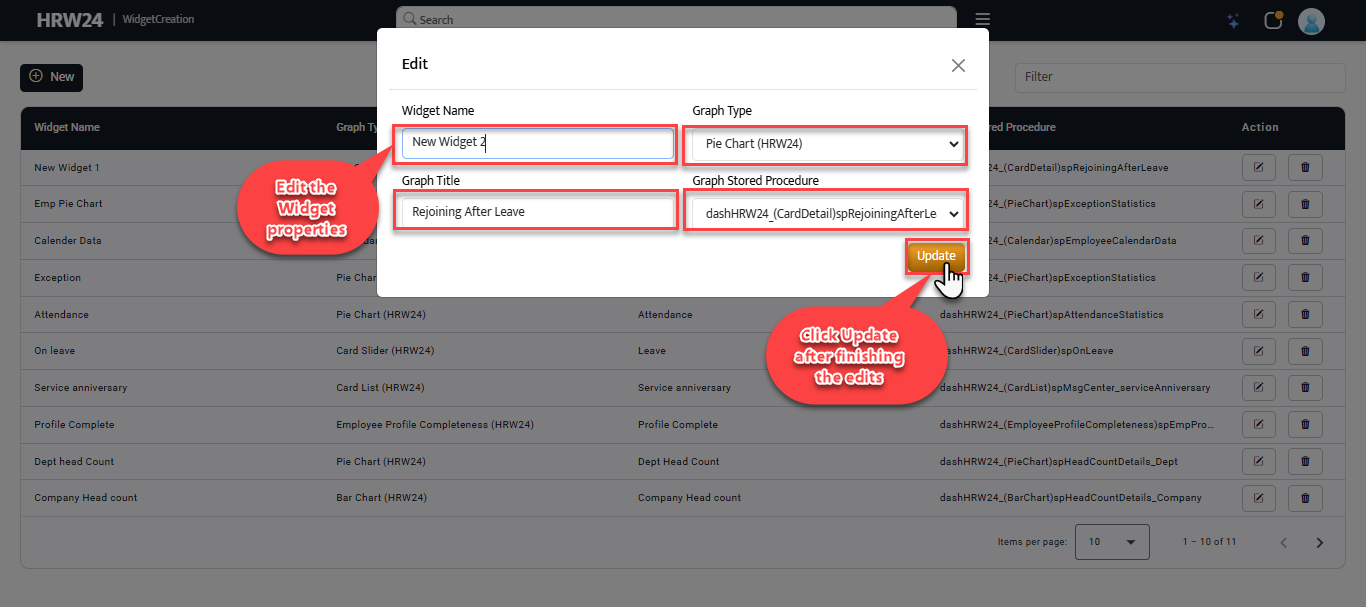Delete the Calender Data widget row
The image size is (1366, 607).
coord(1305,241)
